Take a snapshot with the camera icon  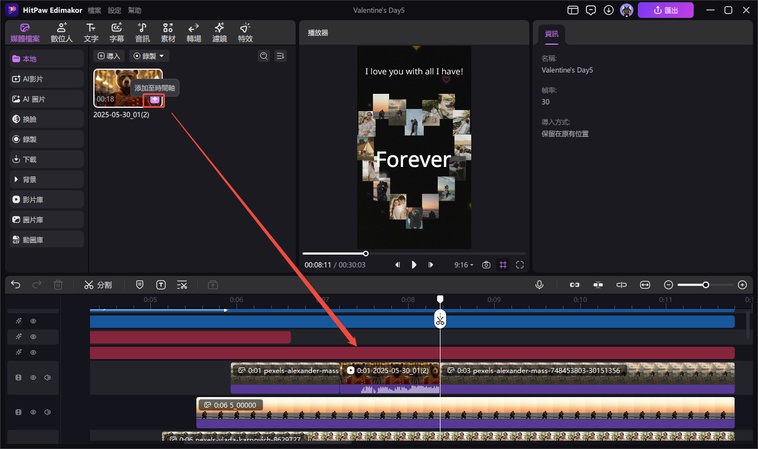486,265
